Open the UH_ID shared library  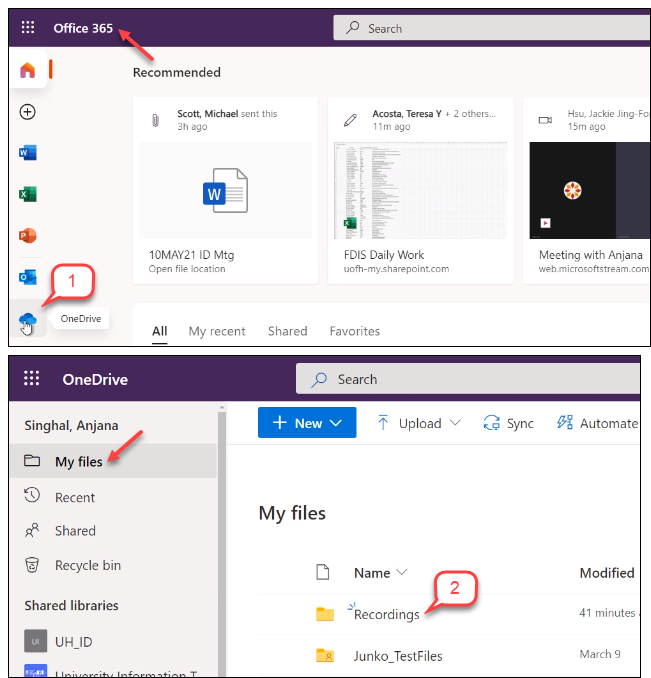[73, 642]
